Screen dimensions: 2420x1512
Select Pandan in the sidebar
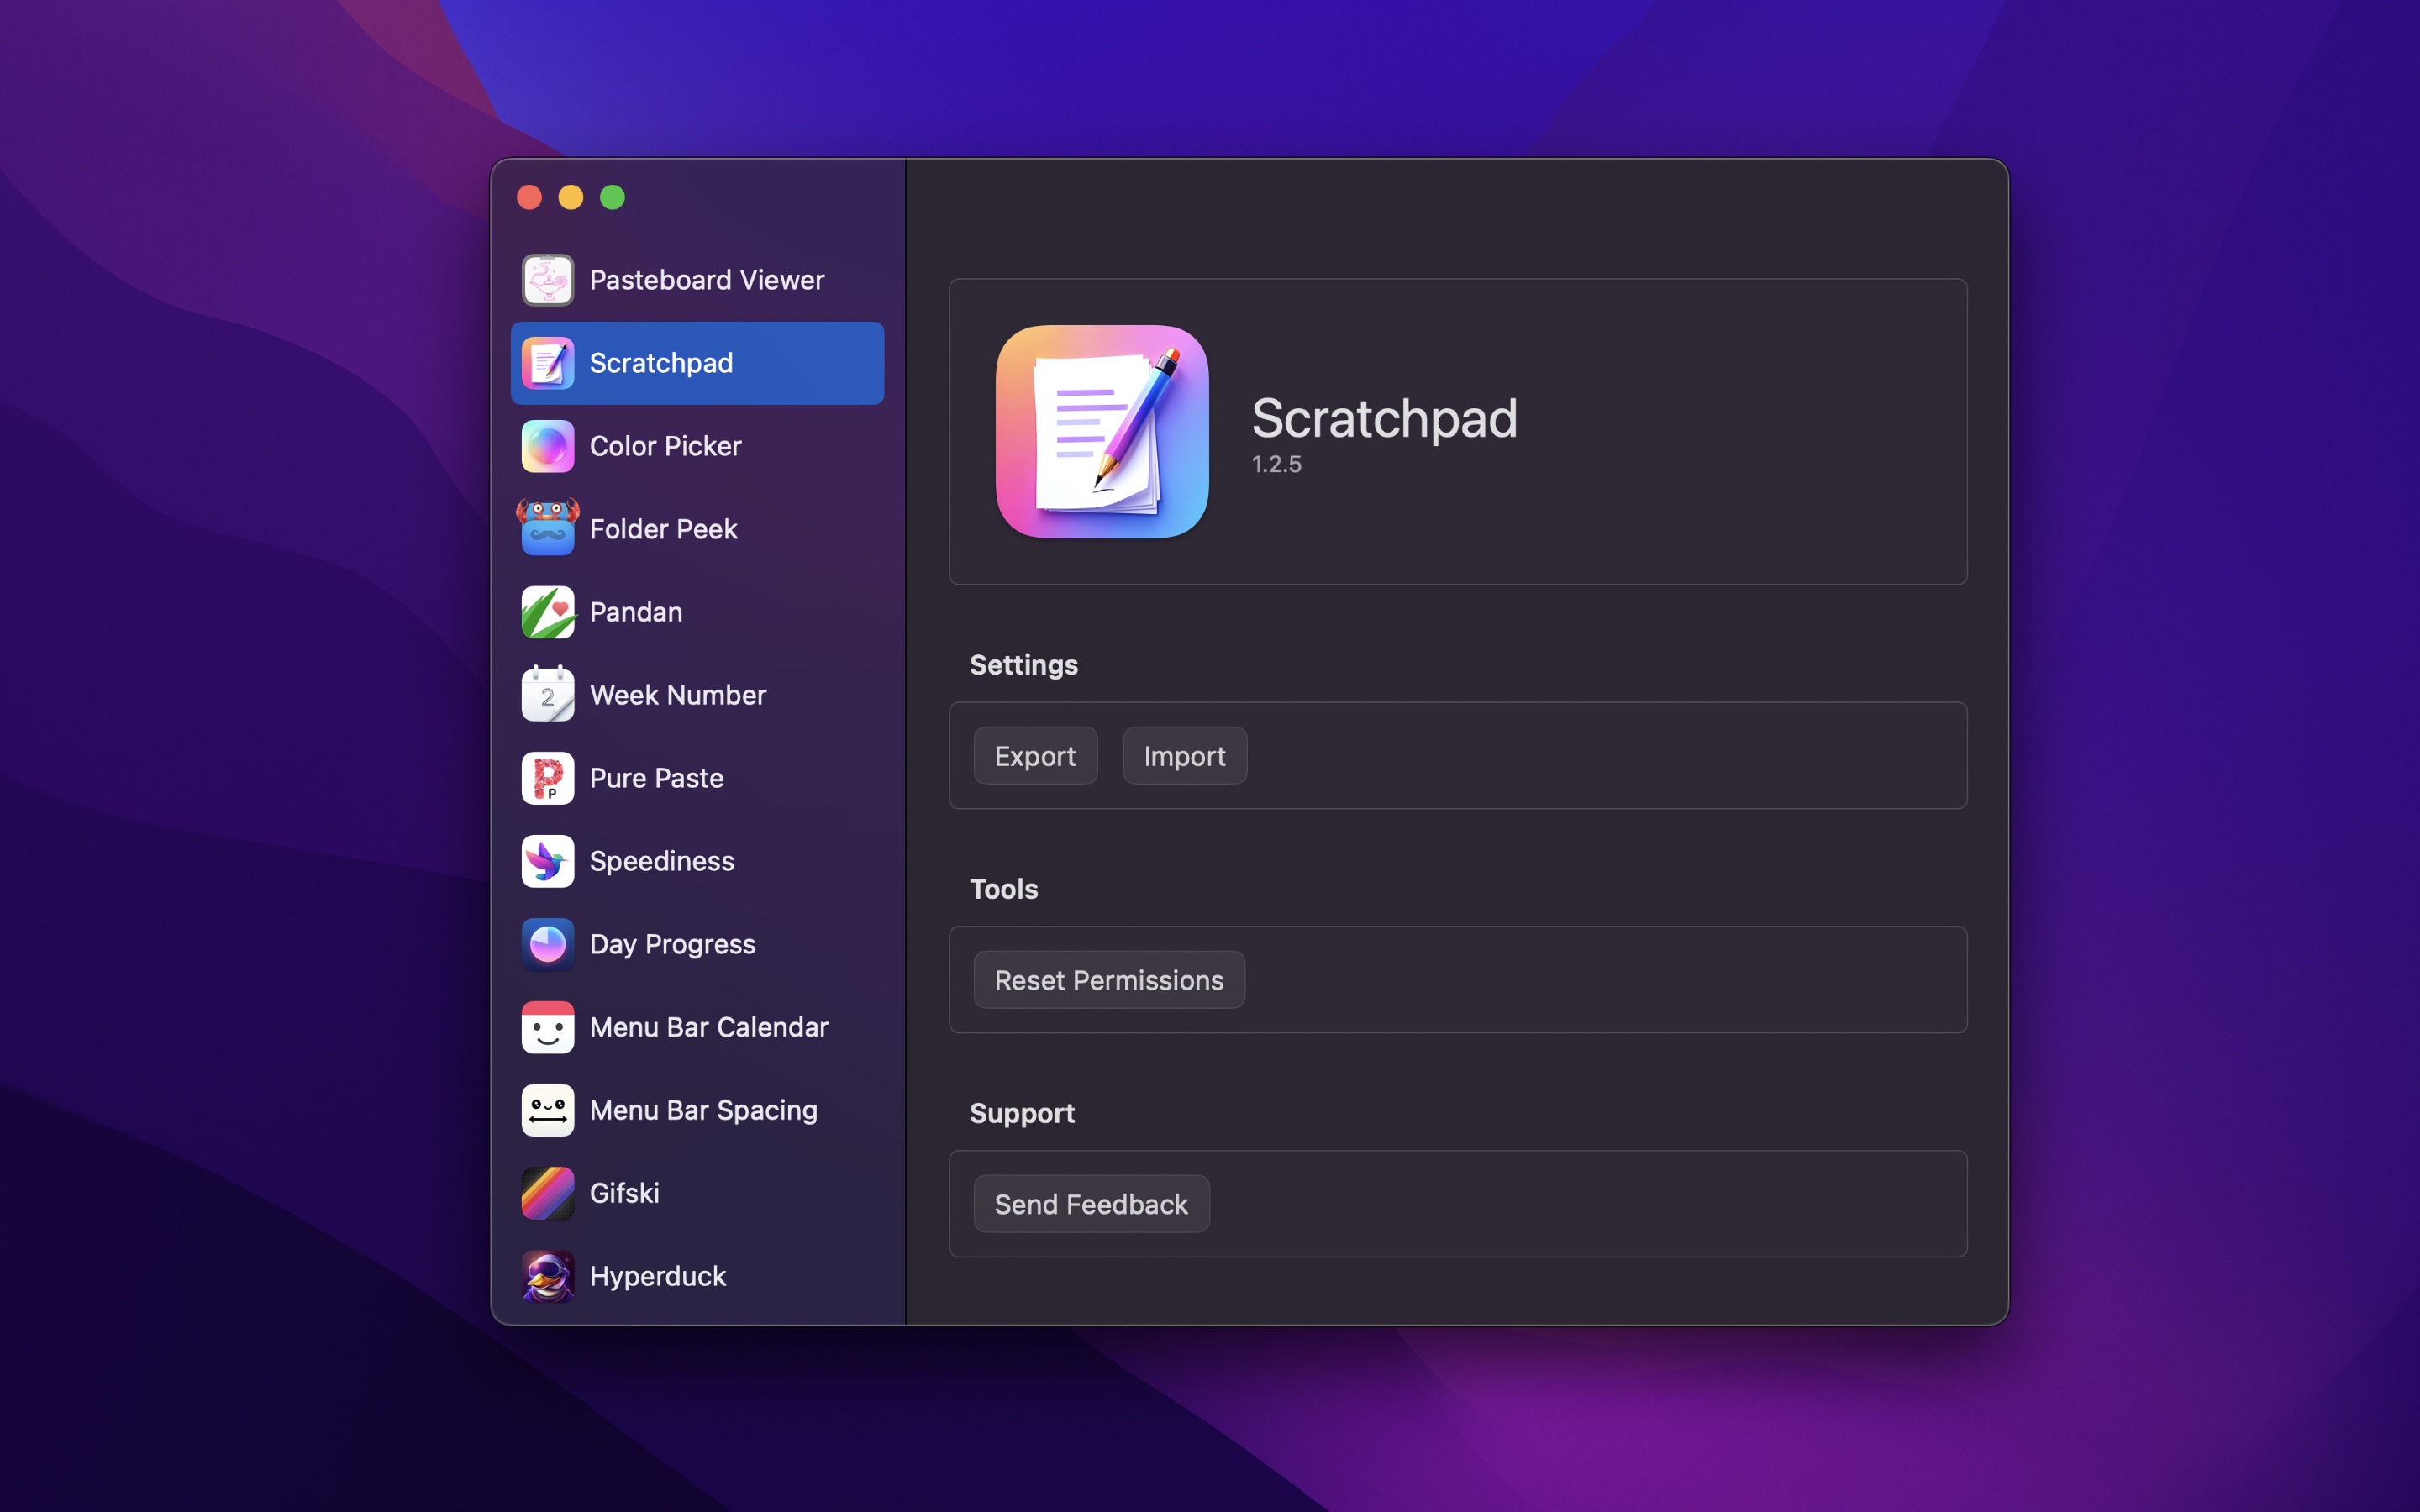[x=636, y=612]
